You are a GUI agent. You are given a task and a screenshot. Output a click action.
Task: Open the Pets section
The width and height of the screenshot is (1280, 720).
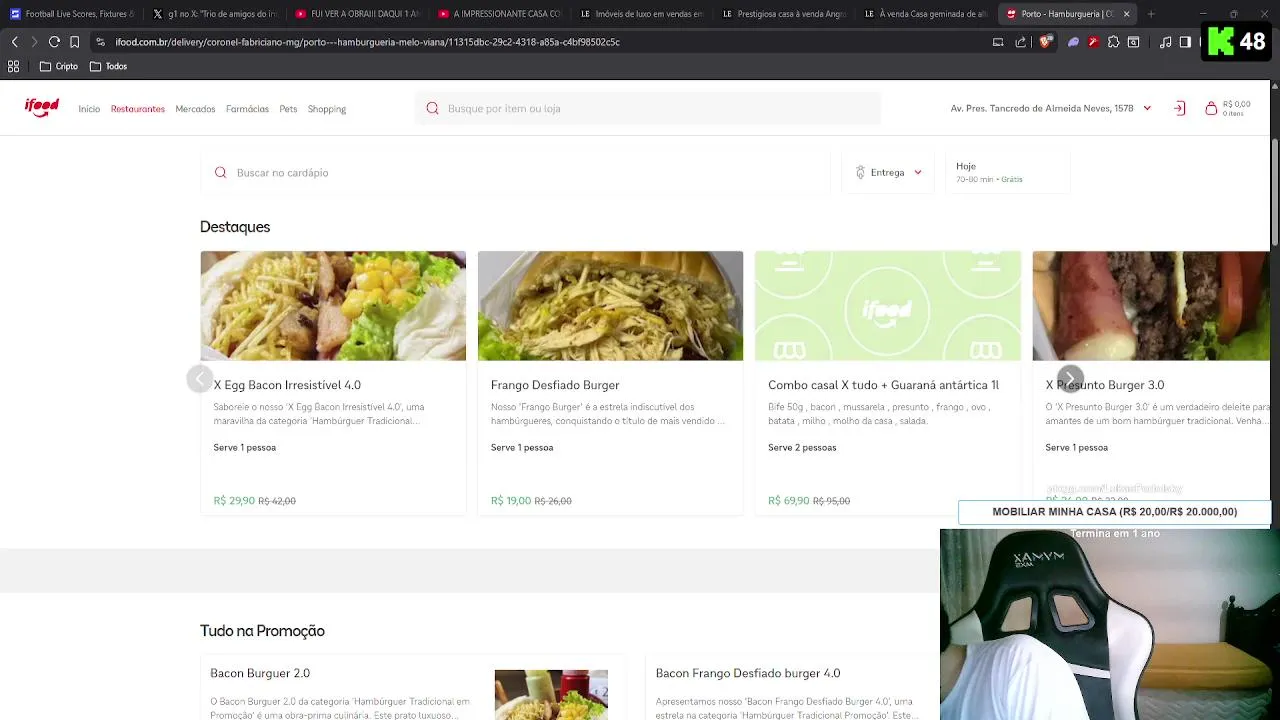click(288, 109)
